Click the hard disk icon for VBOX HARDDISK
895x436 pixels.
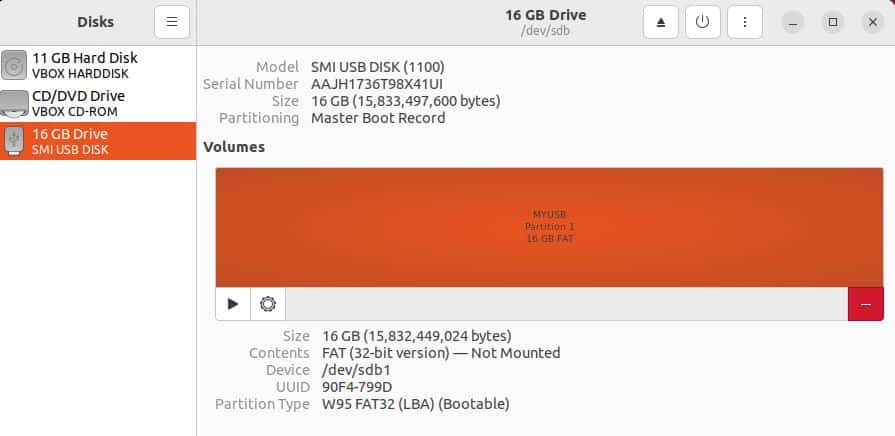[x=14, y=65]
